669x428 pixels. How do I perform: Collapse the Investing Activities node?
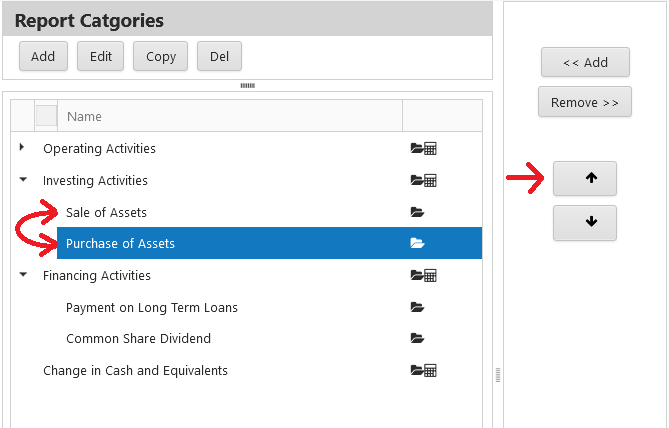[x=23, y=180]
